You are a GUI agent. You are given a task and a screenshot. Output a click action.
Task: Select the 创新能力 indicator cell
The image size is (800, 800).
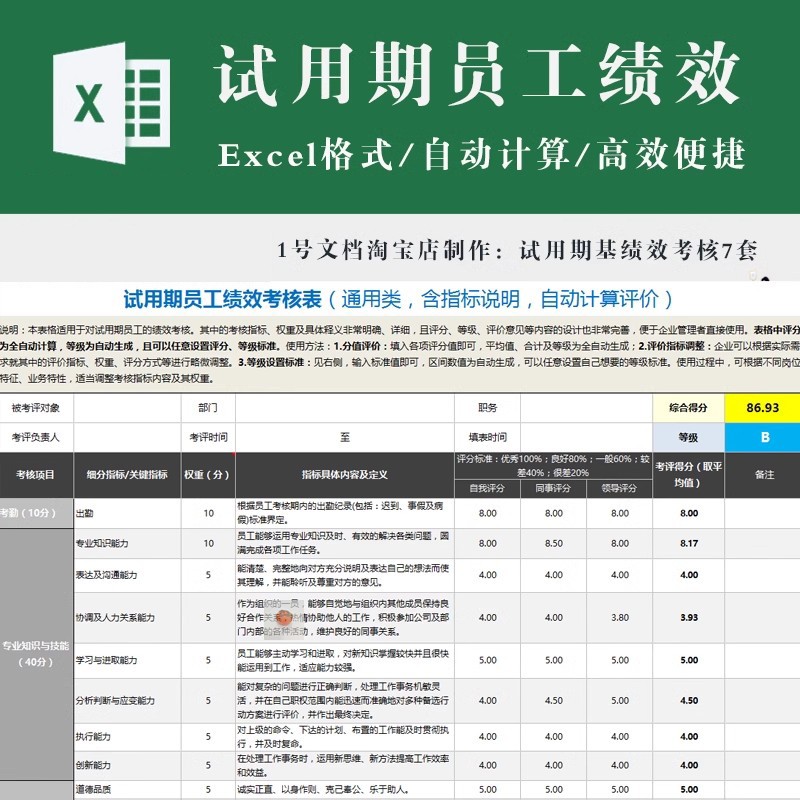pyautogui.click(x=128, y=765)
